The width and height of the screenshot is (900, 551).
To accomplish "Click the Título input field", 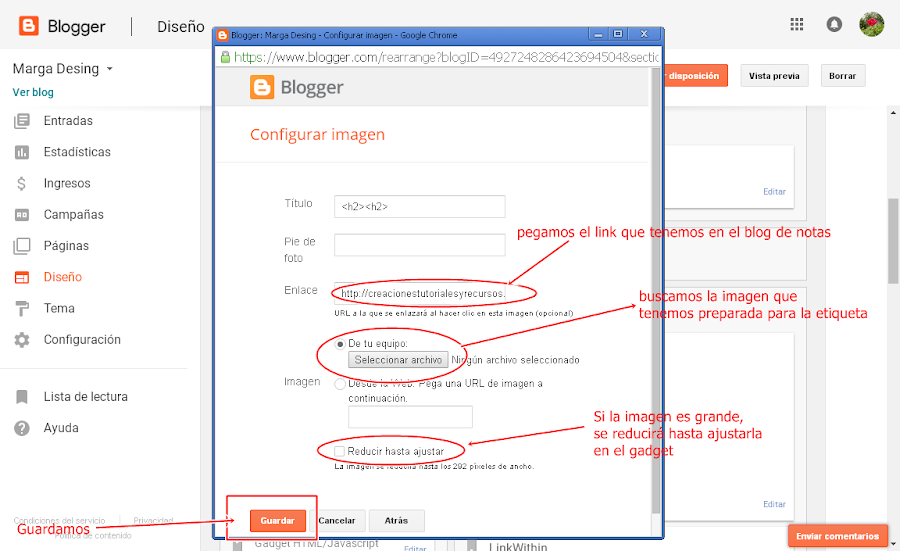I will click(x=420, y=207).
